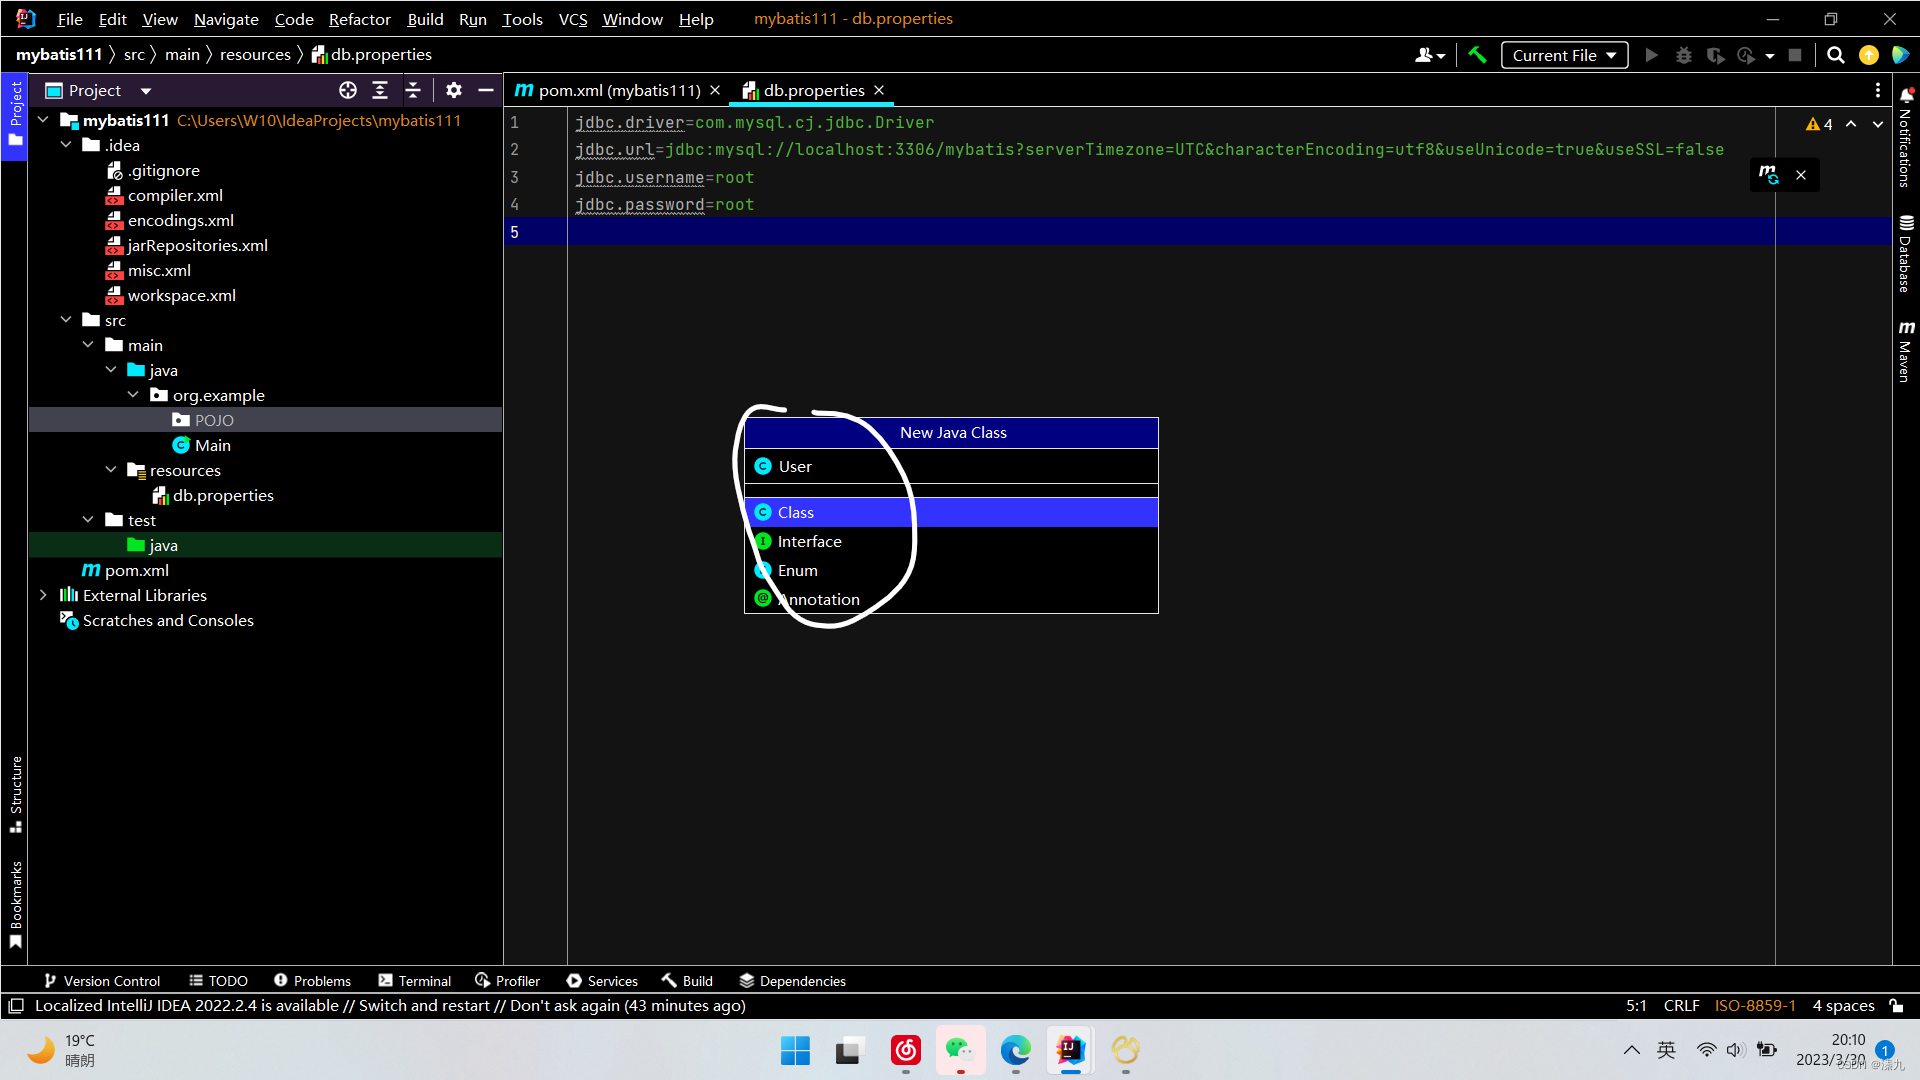The width and height of the screenshot is (1920, 1080).
Task: Expand External Libraries tree node
Action: [x=43, y=595]
